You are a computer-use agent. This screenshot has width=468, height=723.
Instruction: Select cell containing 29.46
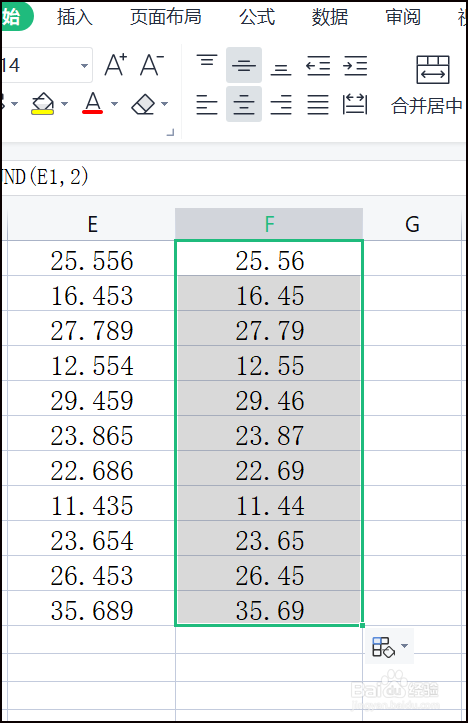(x=269, y=400)
